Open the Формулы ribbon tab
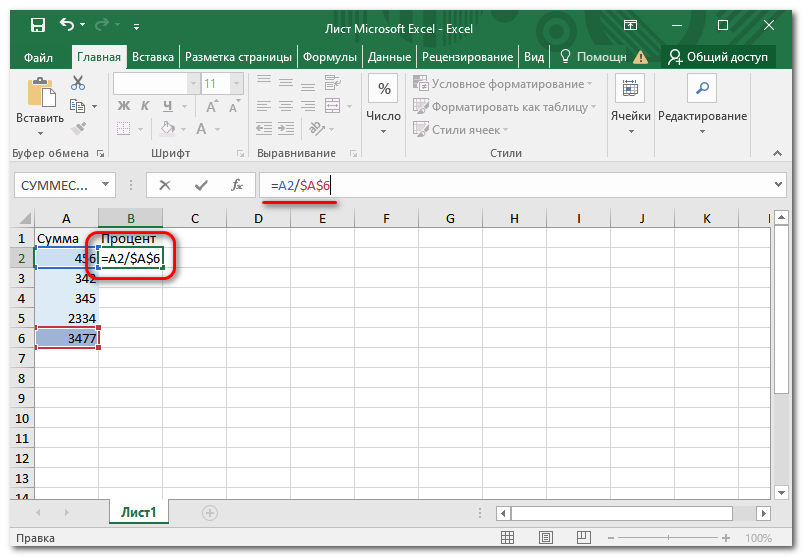Image resolution: width=803 pixels, height=557 pixels. [330, 57]
